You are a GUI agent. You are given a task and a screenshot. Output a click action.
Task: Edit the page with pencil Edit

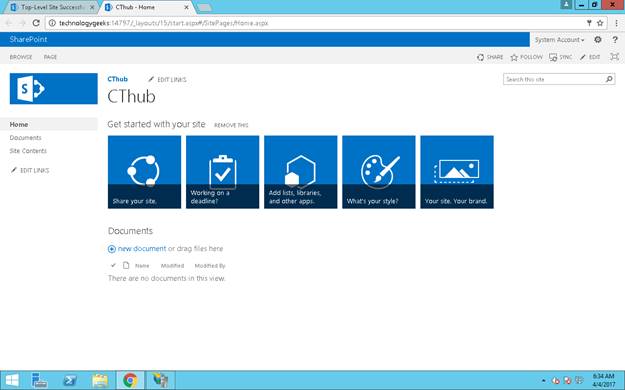[590, 57]
